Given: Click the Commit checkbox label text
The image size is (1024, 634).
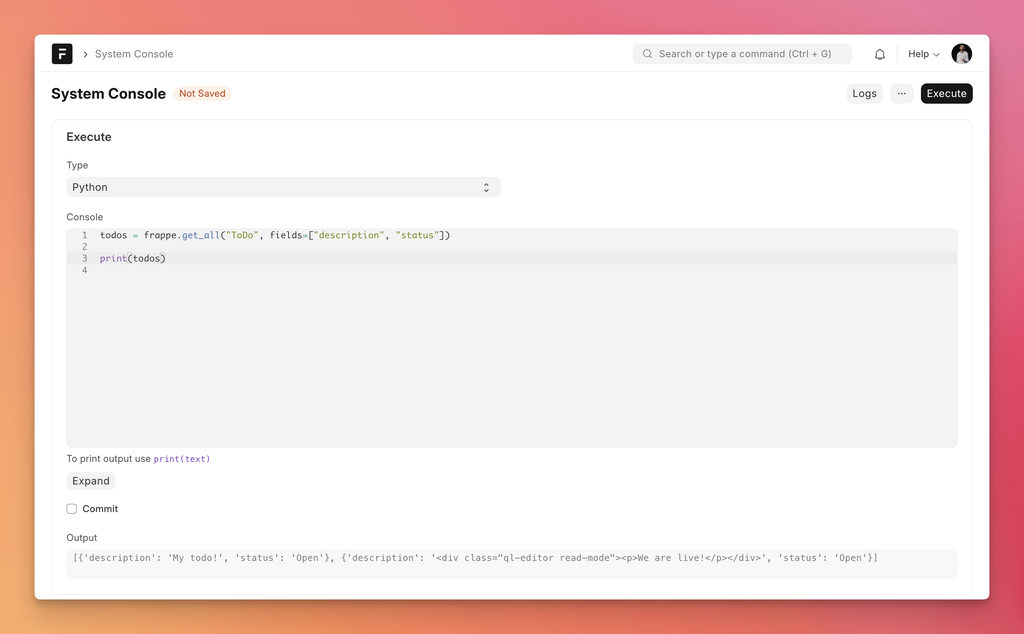Looking at the screenshot, I should [x=100, y=509].
